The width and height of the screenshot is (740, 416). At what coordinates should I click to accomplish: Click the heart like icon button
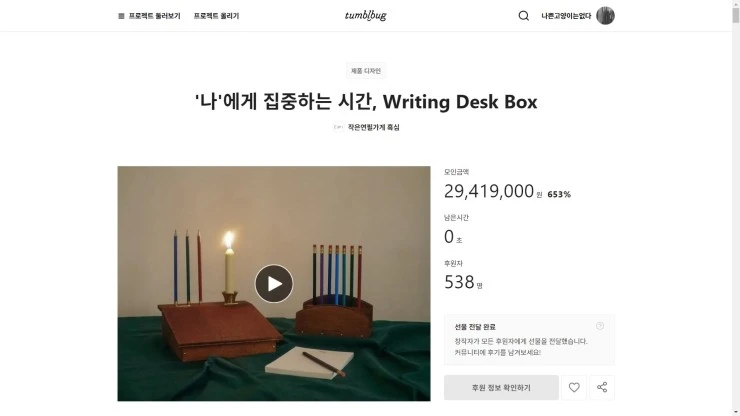(574, 388)
